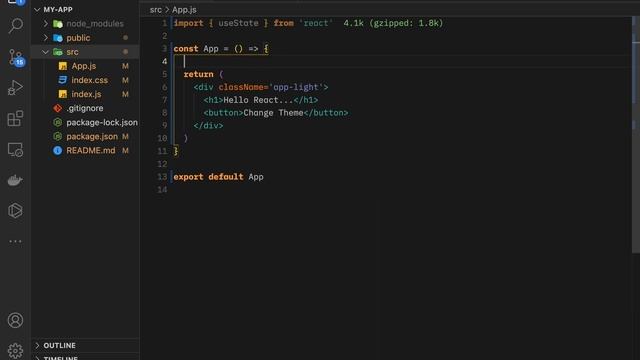This screenshot has width=640, height=360.
Task: Click the index.css file icon
Action: tap(62, 80)
